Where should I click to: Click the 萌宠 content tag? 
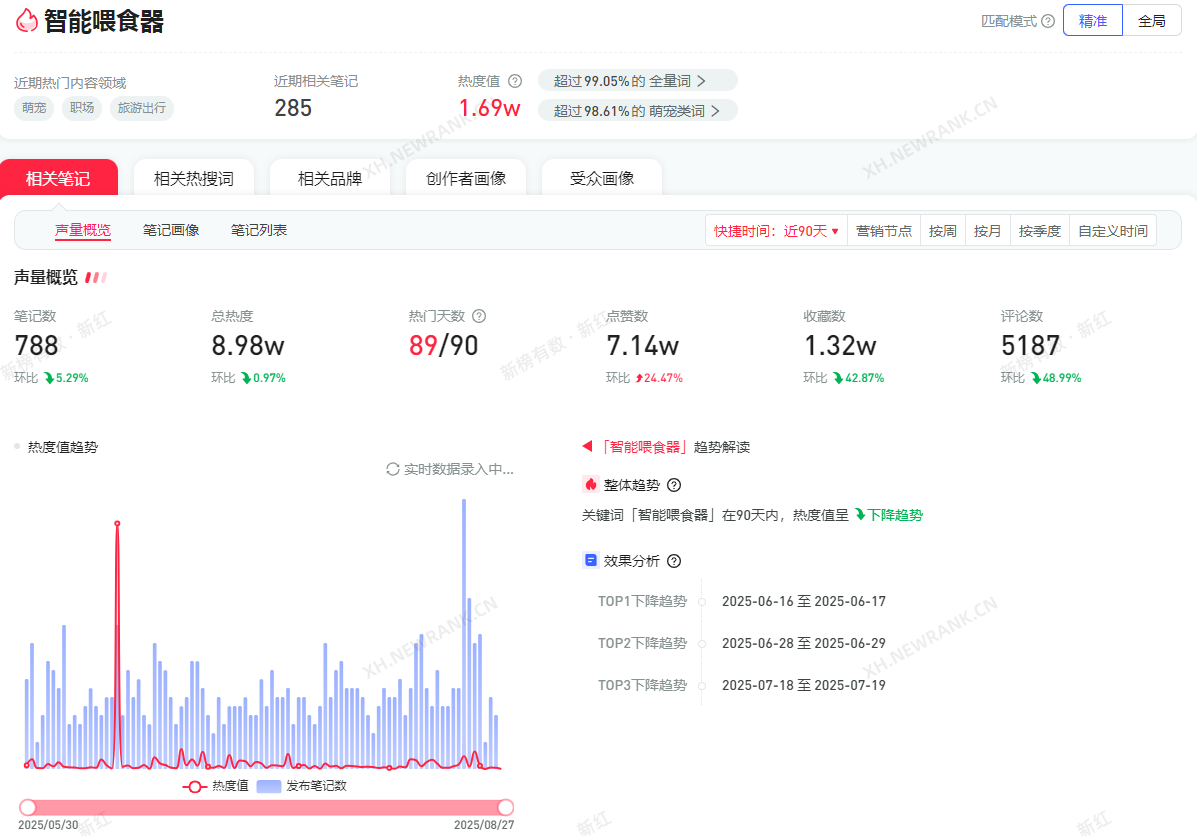click(34, 108)
